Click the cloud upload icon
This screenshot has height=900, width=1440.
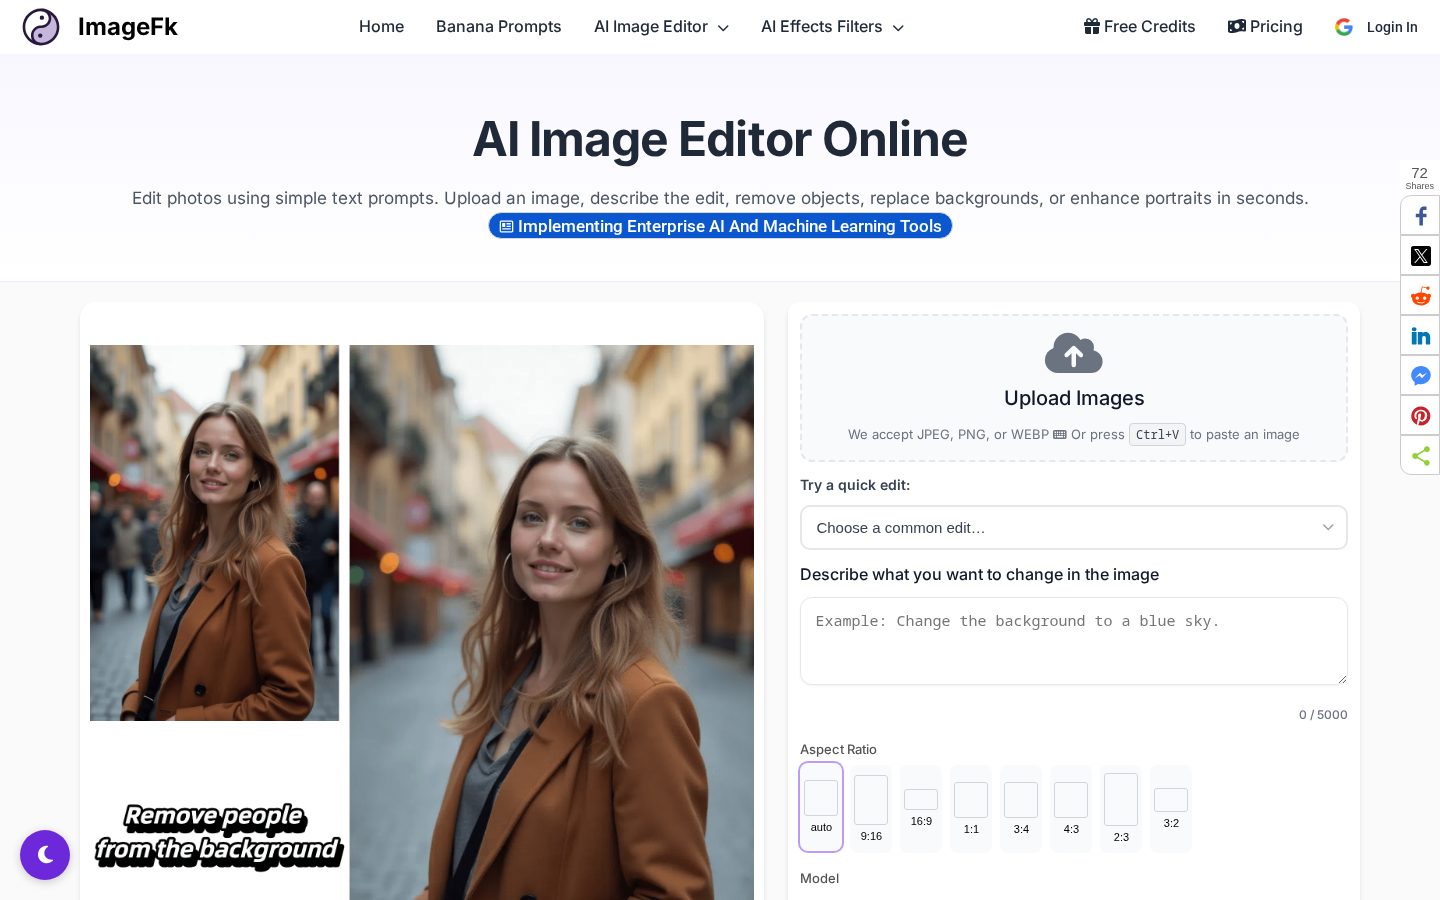pos(1073,353)
